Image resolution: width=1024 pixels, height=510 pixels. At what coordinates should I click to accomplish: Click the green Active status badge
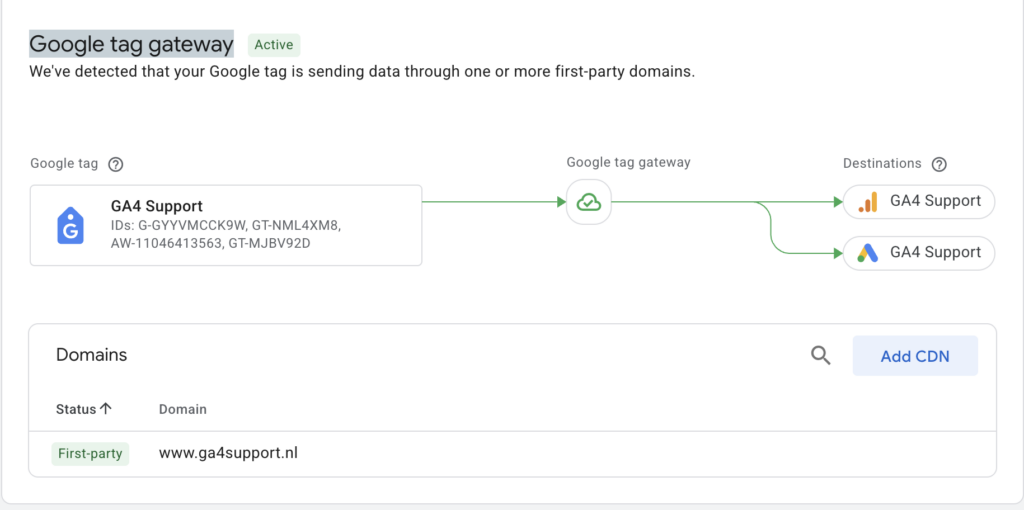274,45
